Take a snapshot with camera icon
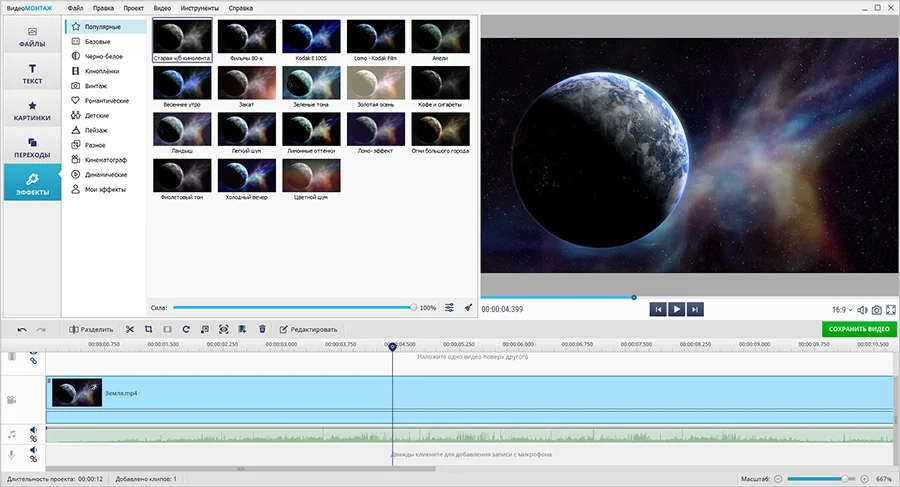This screenshot has height=487, width=900. pyautogui.click(x=876, y=310)
